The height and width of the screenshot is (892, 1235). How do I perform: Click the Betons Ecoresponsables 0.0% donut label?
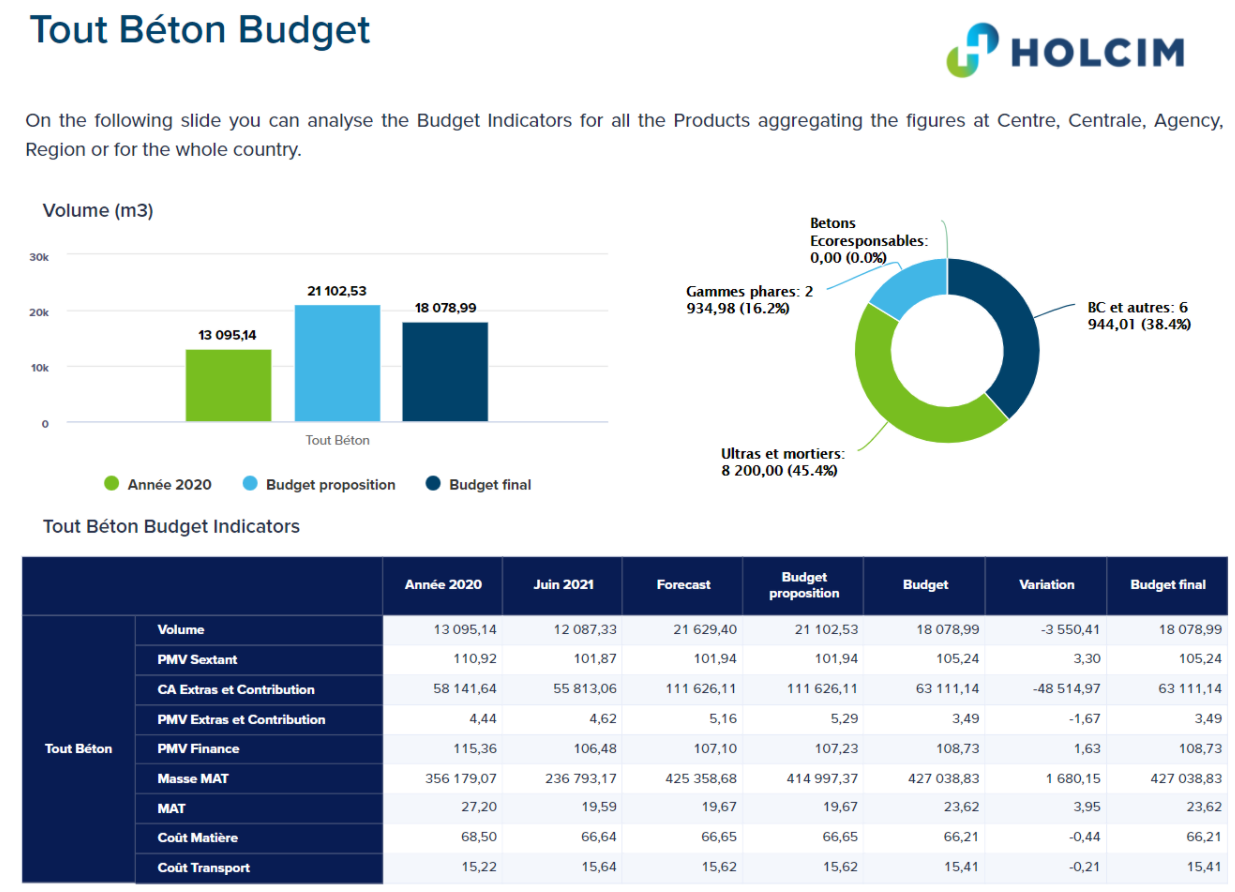pos(868,240)
